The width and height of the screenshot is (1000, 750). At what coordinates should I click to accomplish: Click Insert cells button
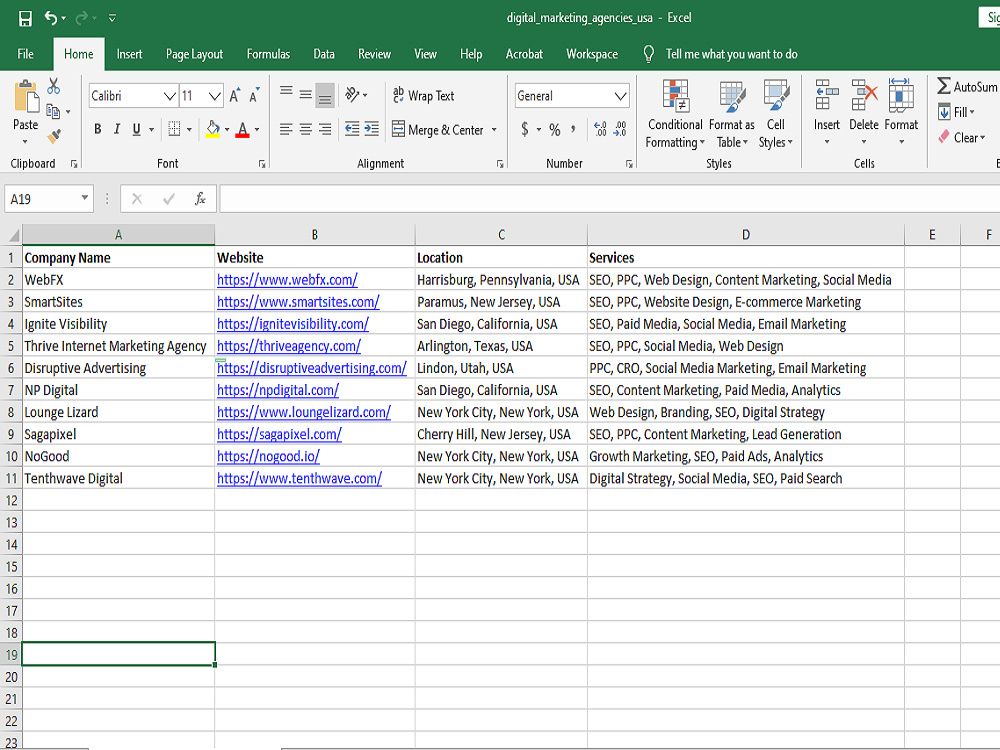pyautogui.click(x=827, y=112)
